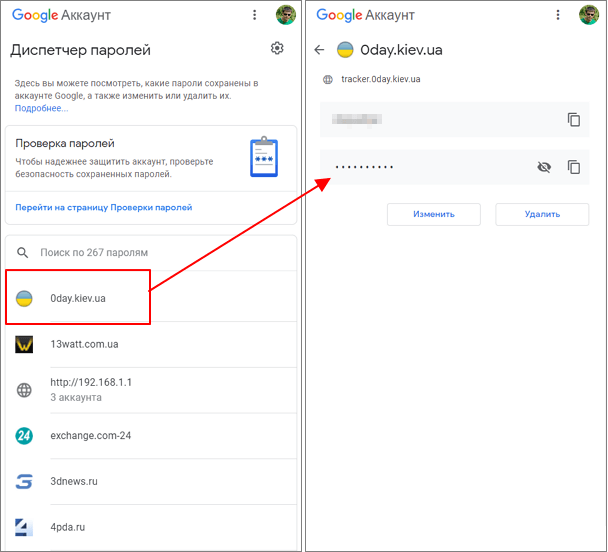Open the exchange.com-24 password entry
The height and width of the screenshot is (552, 608).
point(151,436)
